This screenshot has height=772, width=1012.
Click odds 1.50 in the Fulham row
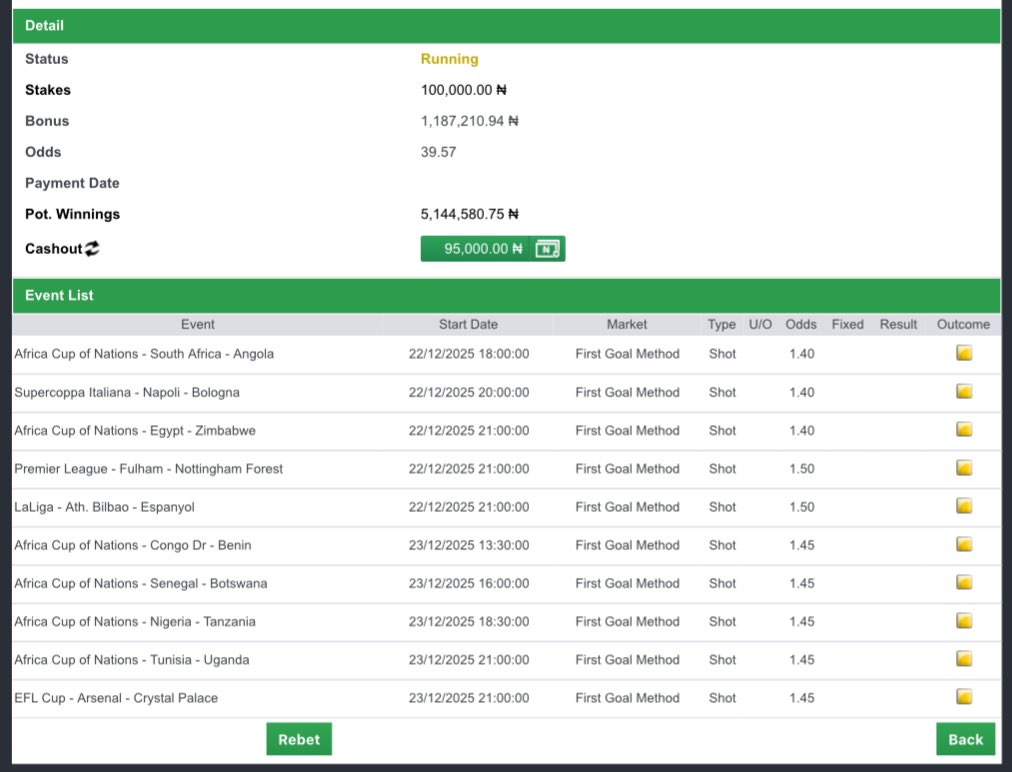click(x=802, y=469)
